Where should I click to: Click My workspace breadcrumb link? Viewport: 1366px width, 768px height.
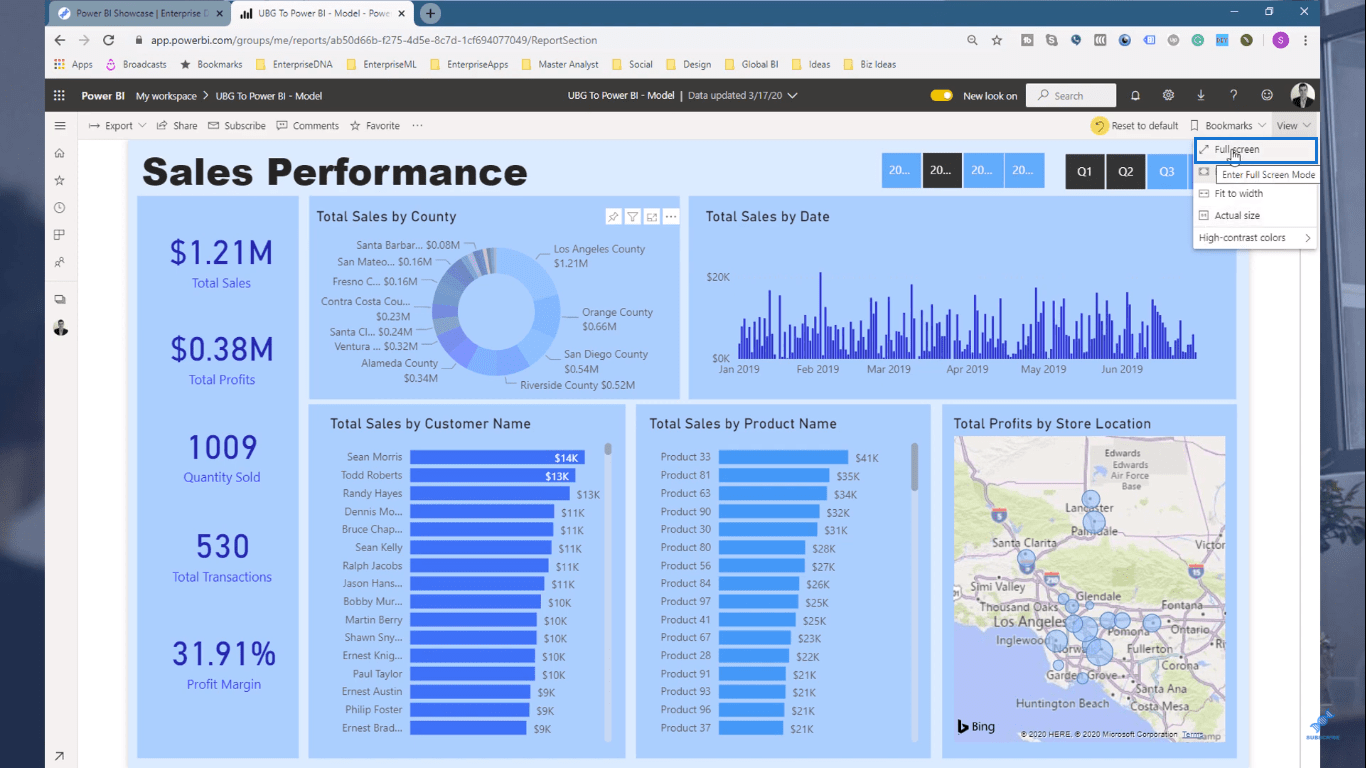[166, 96]
